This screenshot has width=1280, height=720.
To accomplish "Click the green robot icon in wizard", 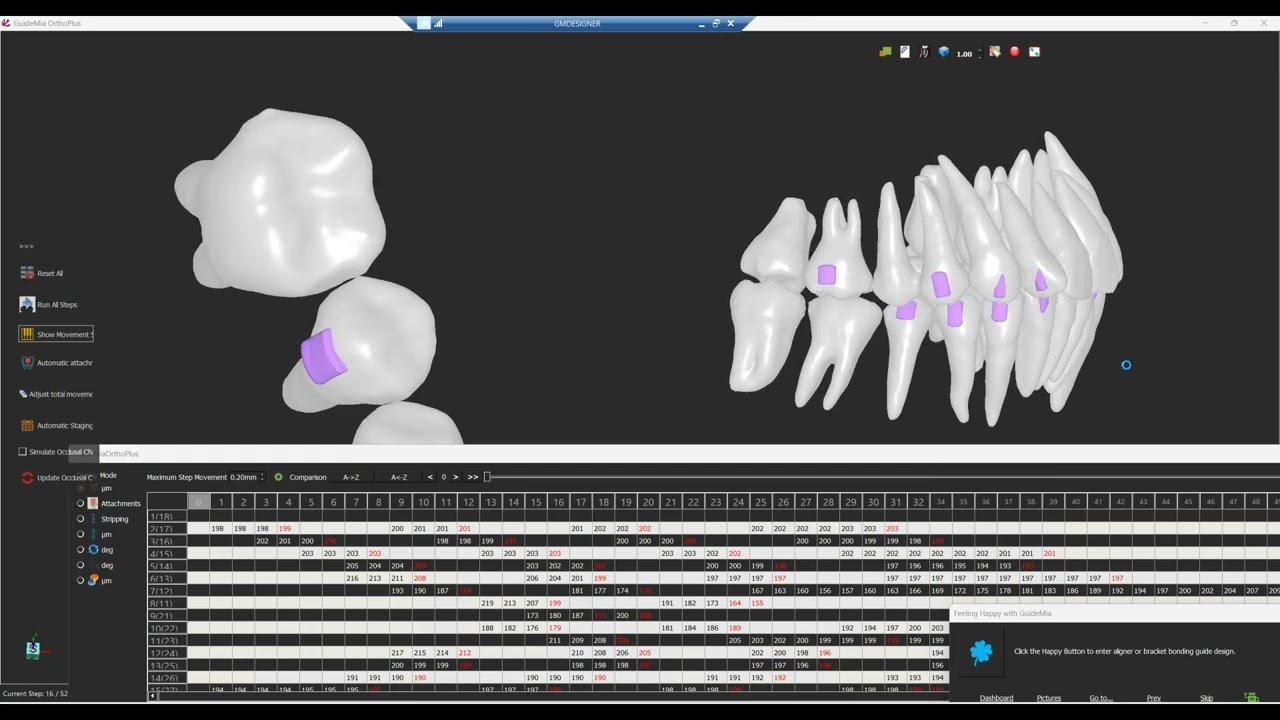I will pos(1250,698).
